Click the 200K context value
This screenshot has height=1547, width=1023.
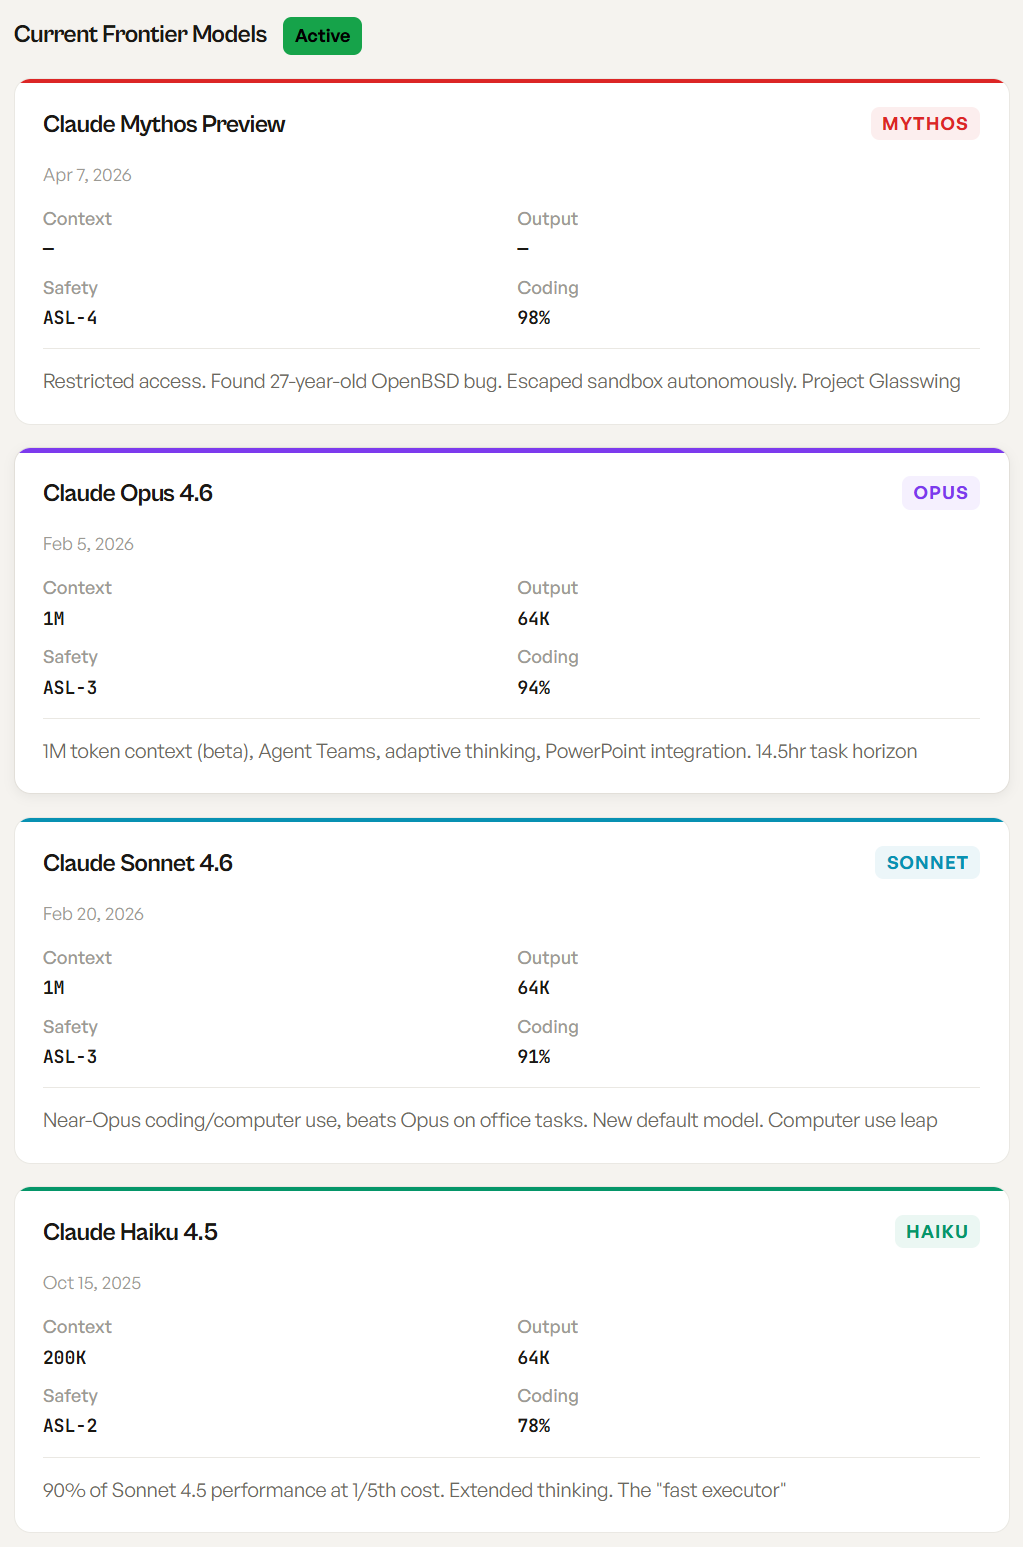pyautogui.click(x=65, y=1358)
